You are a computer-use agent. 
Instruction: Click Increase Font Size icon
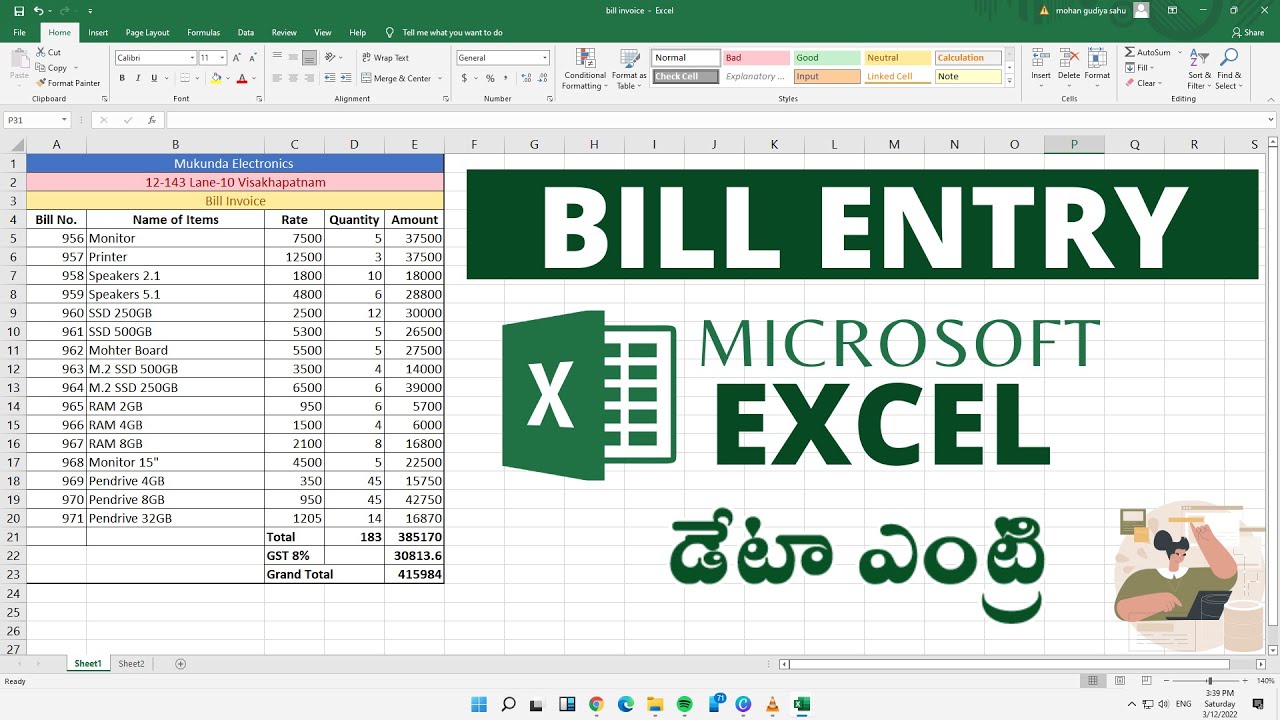pos(237,58)
